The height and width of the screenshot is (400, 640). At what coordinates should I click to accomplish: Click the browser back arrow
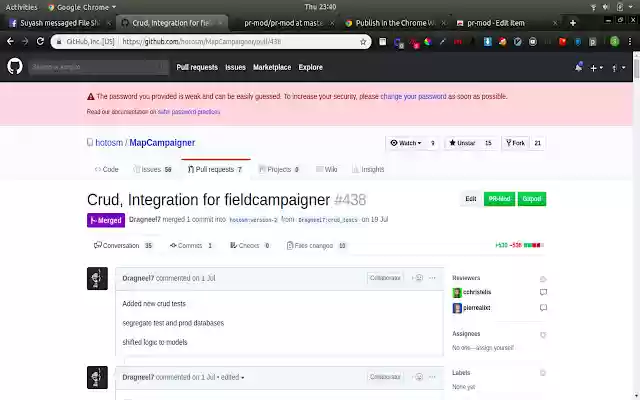[x=10, y=42]
